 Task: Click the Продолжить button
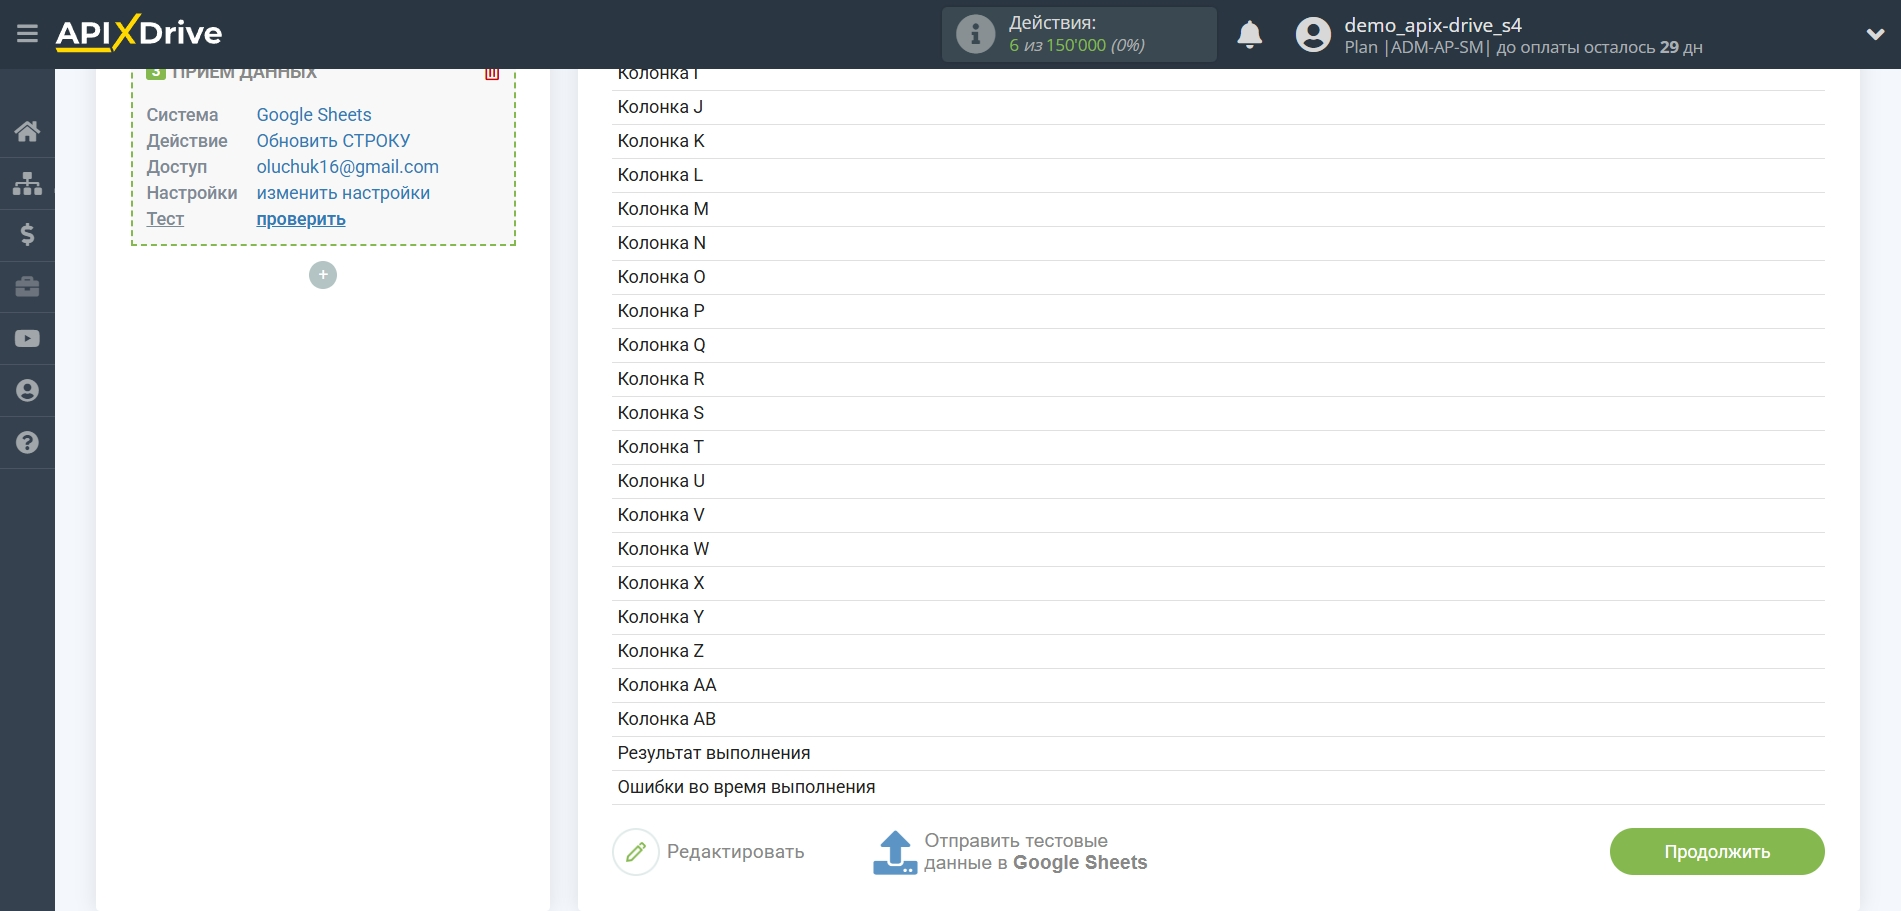[1716, 851]
